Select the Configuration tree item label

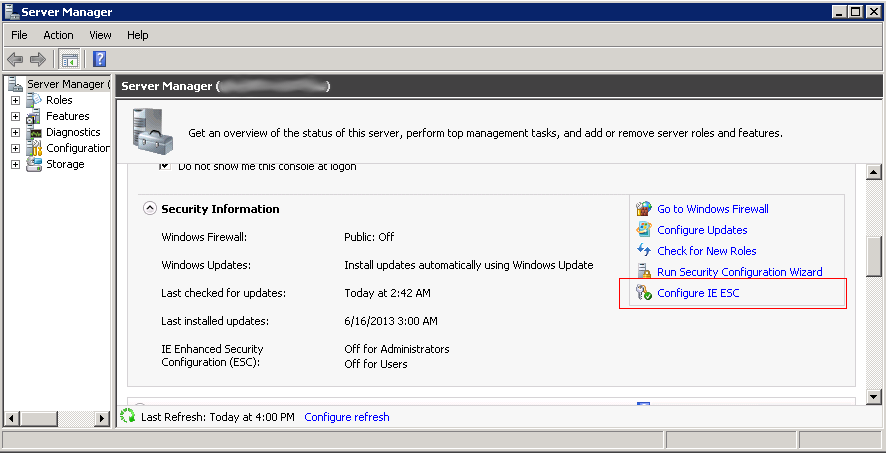(78, 148)
